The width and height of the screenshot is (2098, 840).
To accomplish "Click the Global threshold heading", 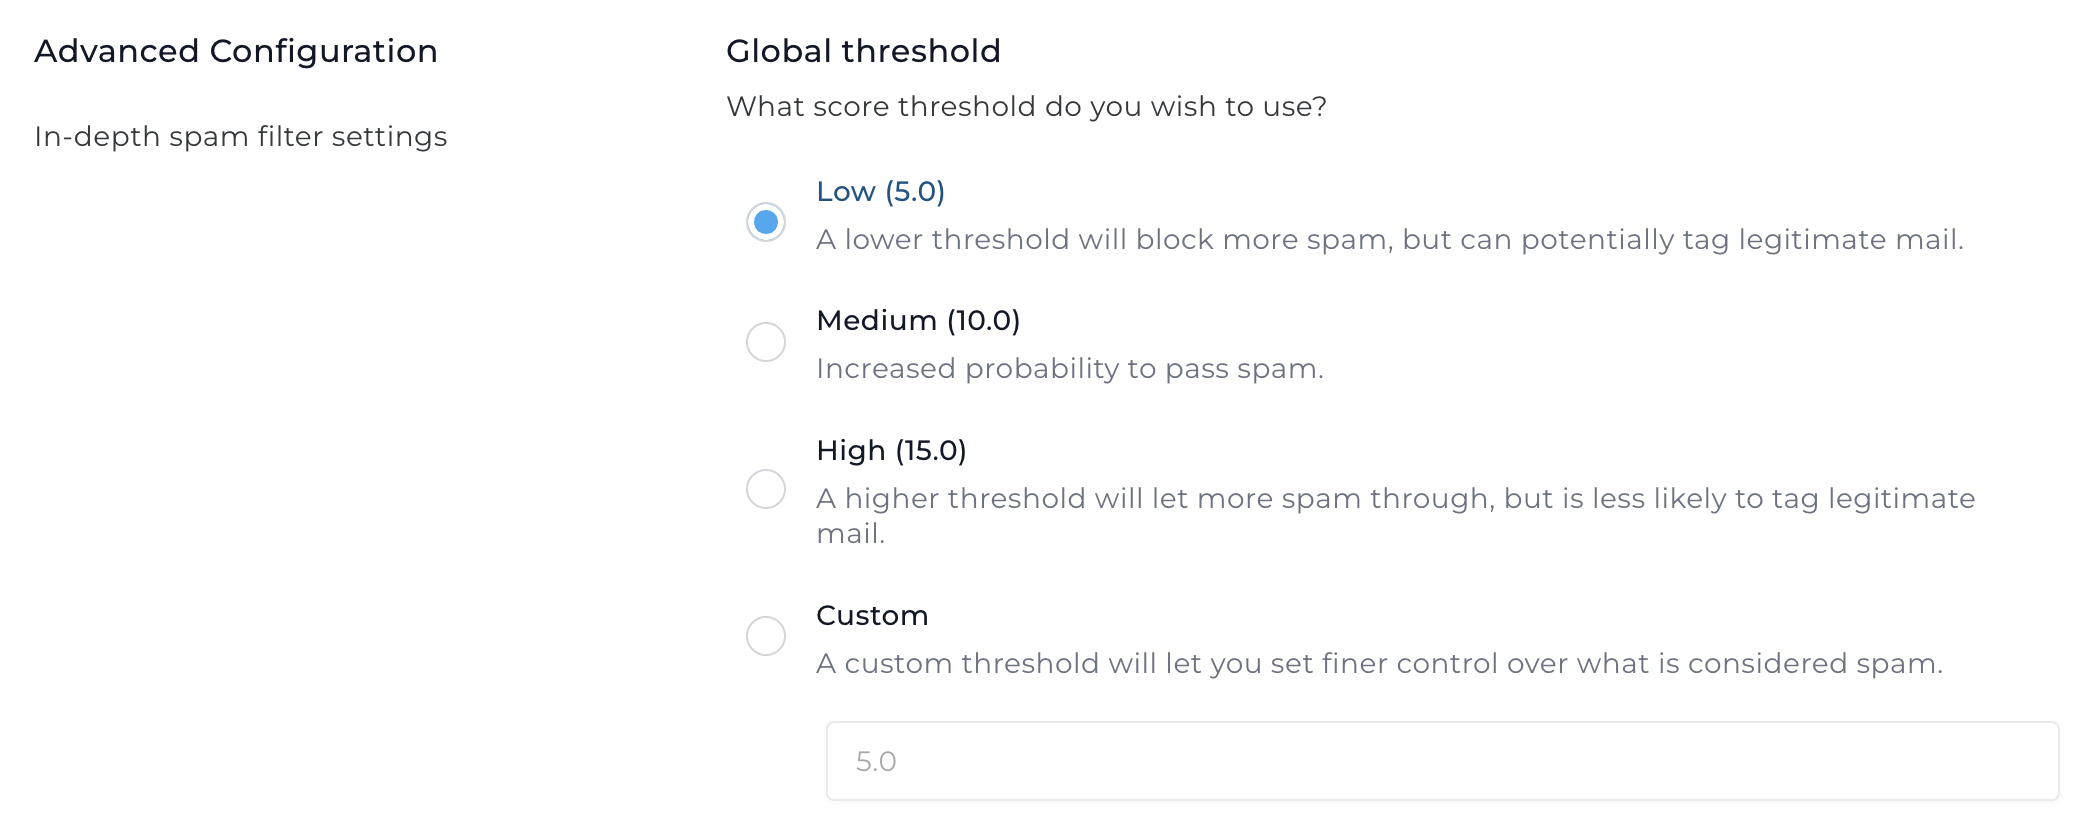I will [863, 51].
